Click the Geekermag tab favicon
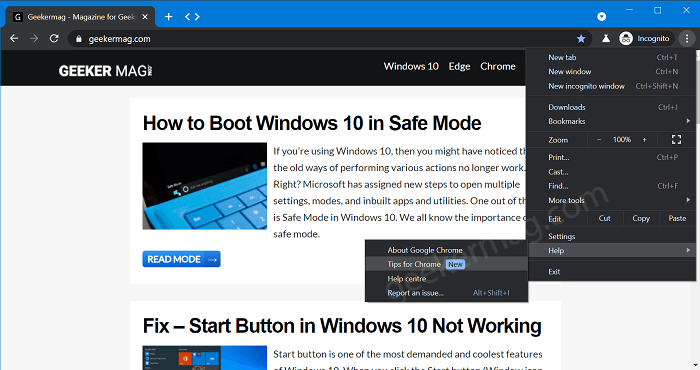The image size is (700, 370). (17, 17)
